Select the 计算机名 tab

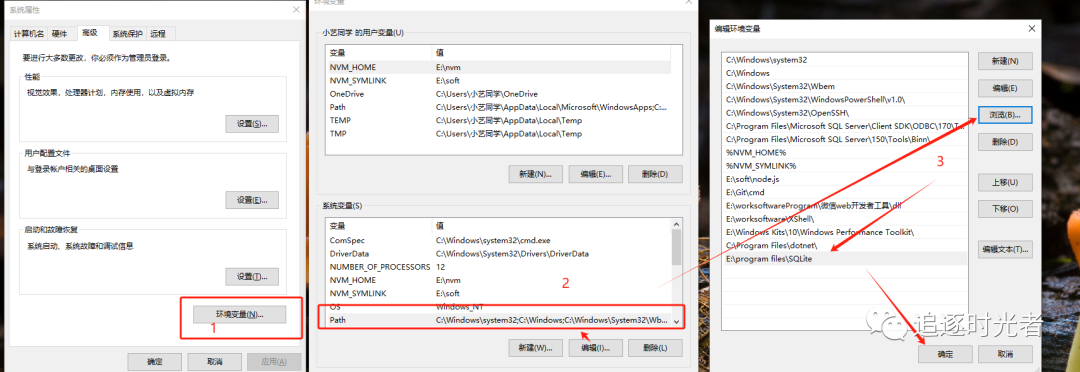29,34
